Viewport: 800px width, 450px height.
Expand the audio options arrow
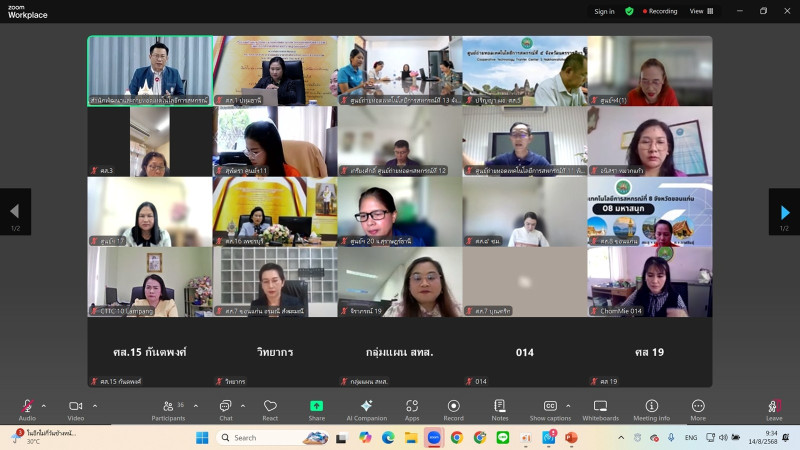(43, 405)
